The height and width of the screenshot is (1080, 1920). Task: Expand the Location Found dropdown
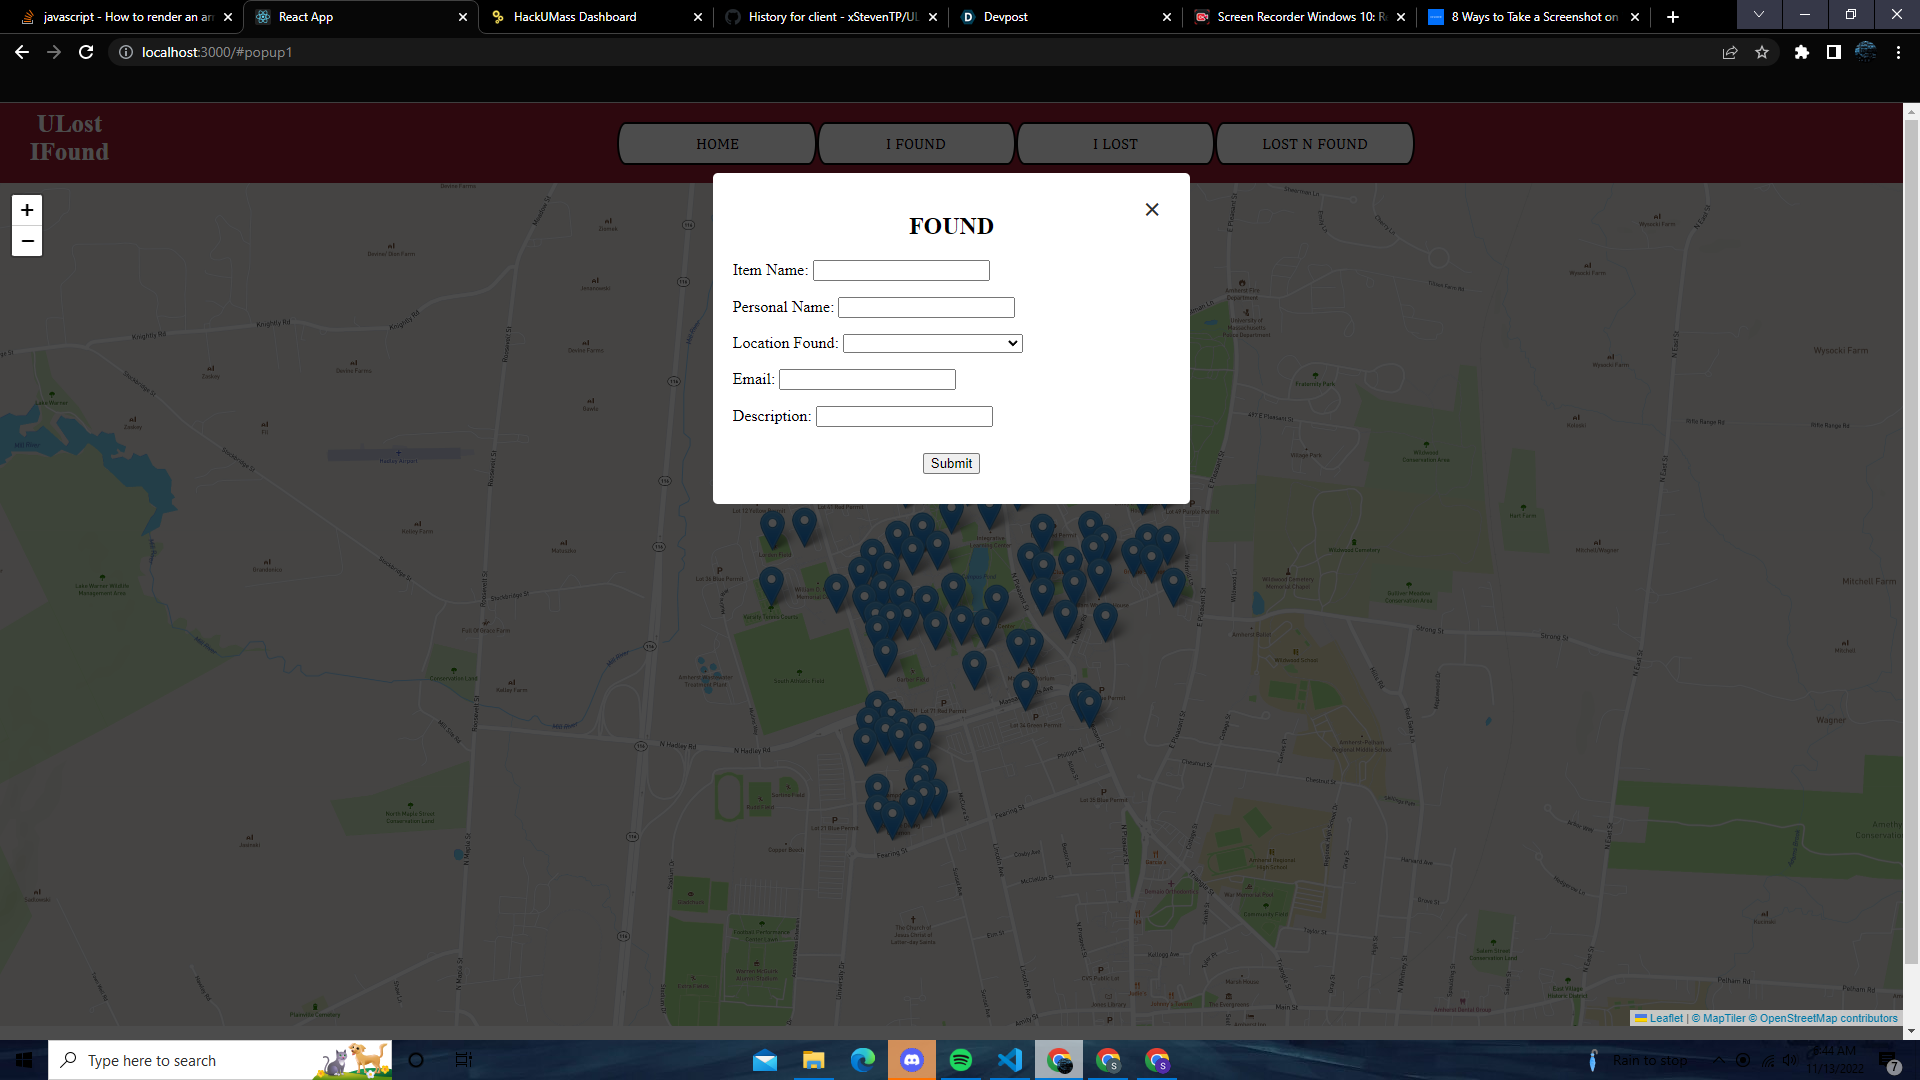pyautogui.click(x=932, y=343)
